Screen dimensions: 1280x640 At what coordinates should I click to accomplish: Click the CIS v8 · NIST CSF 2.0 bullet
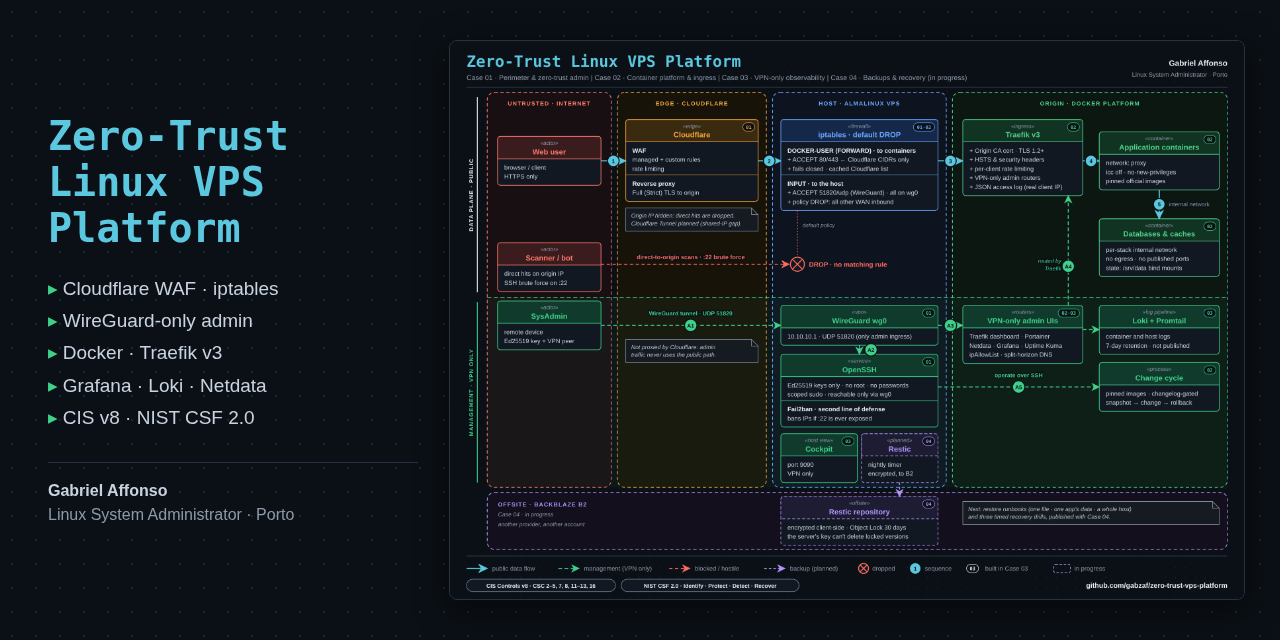click(152, 418)
